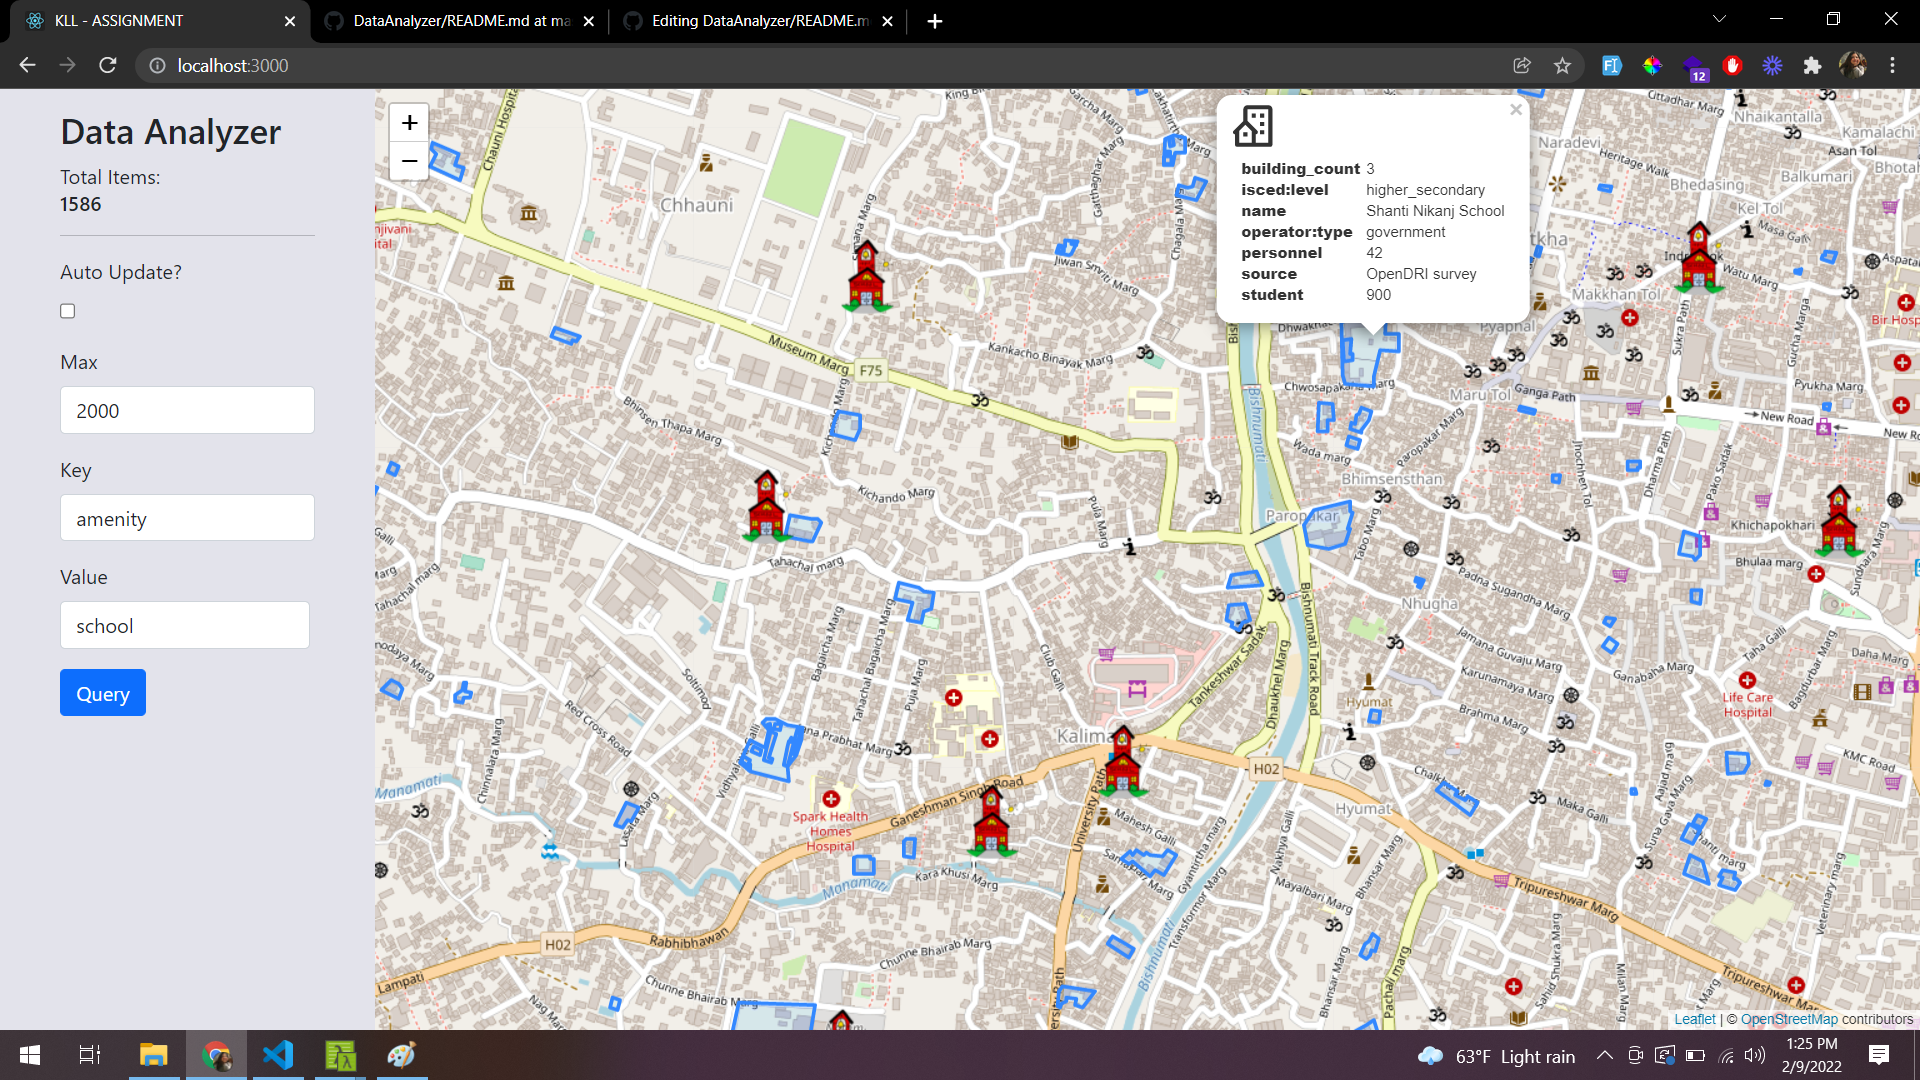Click the school marker near Khichapokhari
The image size is (1920, 1080).
pos(1839,520)
